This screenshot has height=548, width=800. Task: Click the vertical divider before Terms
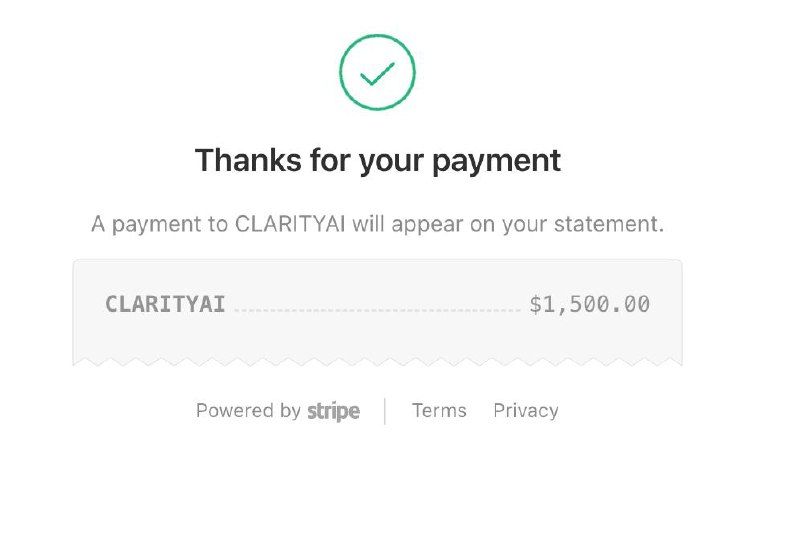(385, 411)
